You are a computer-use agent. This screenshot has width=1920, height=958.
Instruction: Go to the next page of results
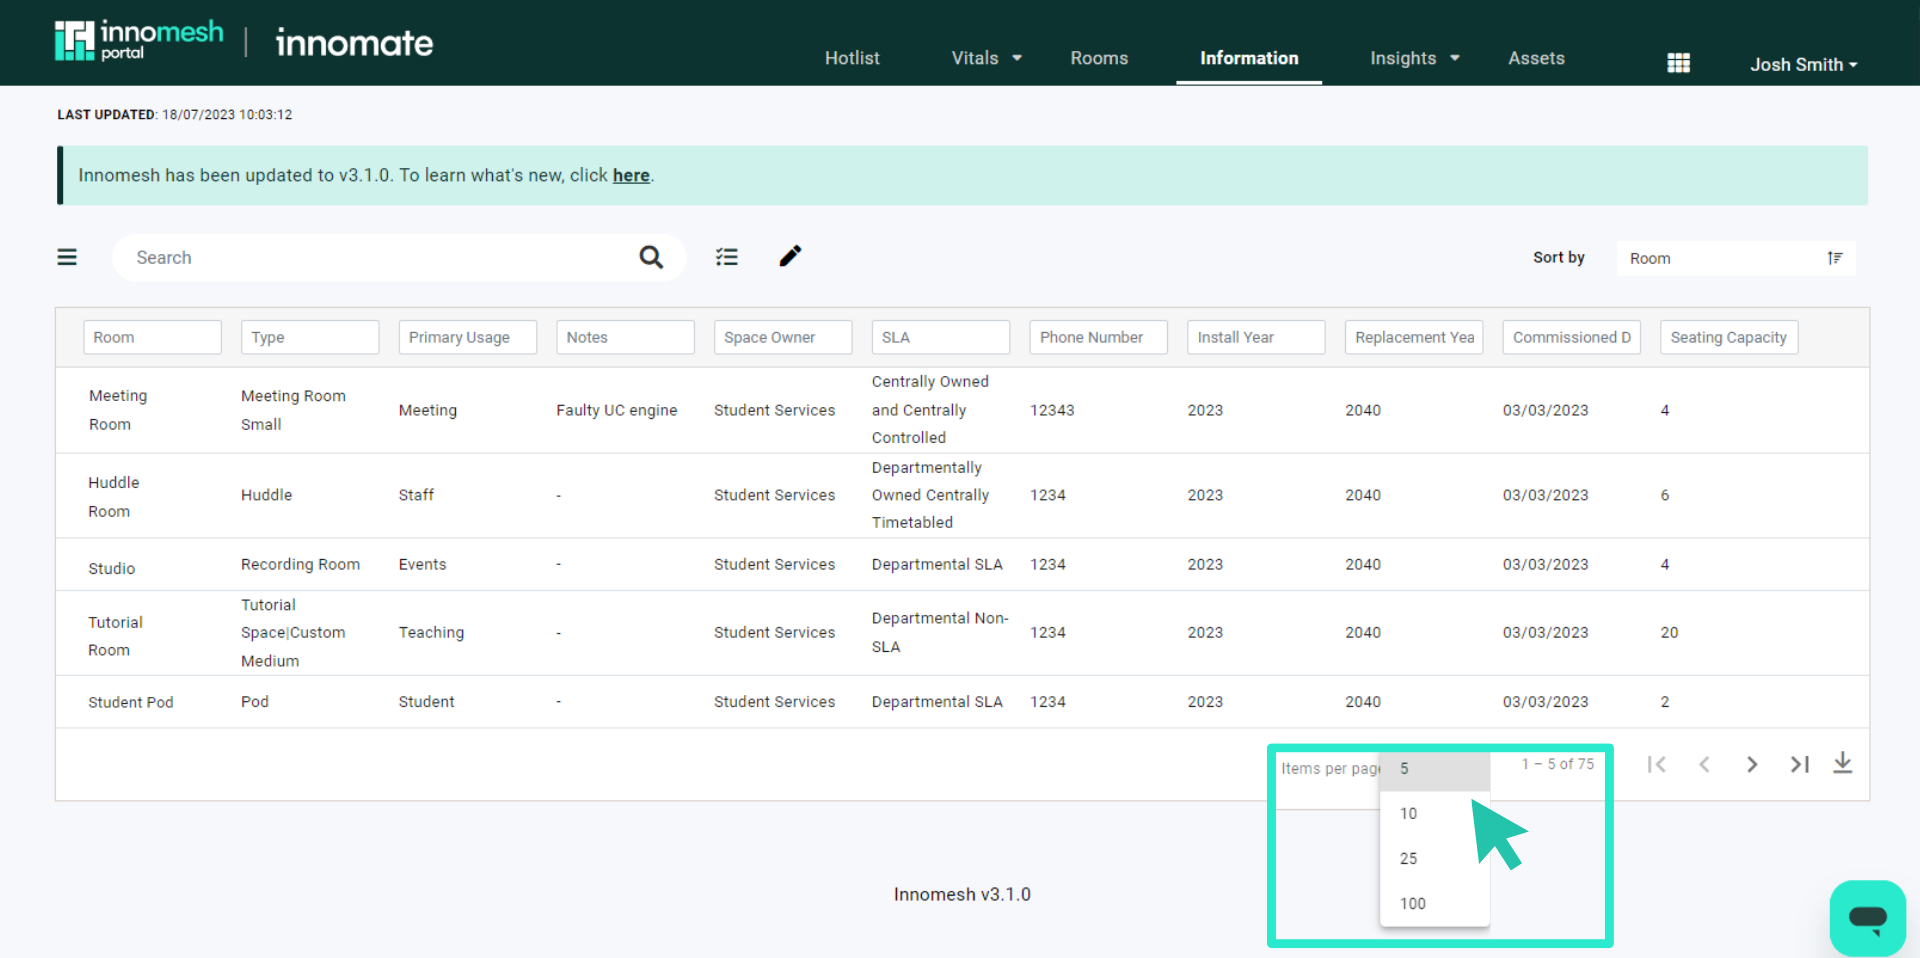1752,764
